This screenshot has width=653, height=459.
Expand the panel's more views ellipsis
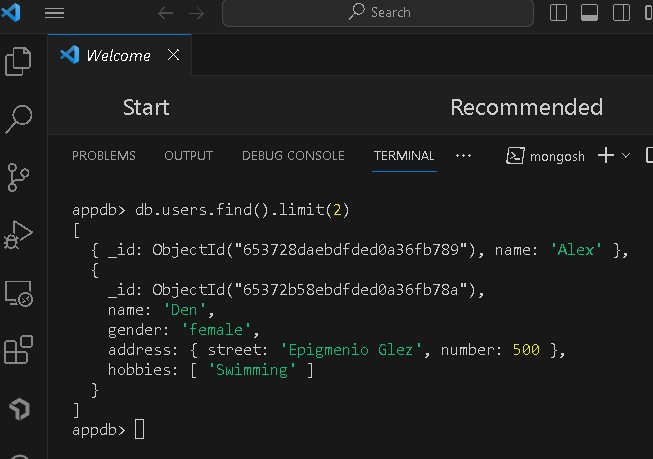click(463, 156)
